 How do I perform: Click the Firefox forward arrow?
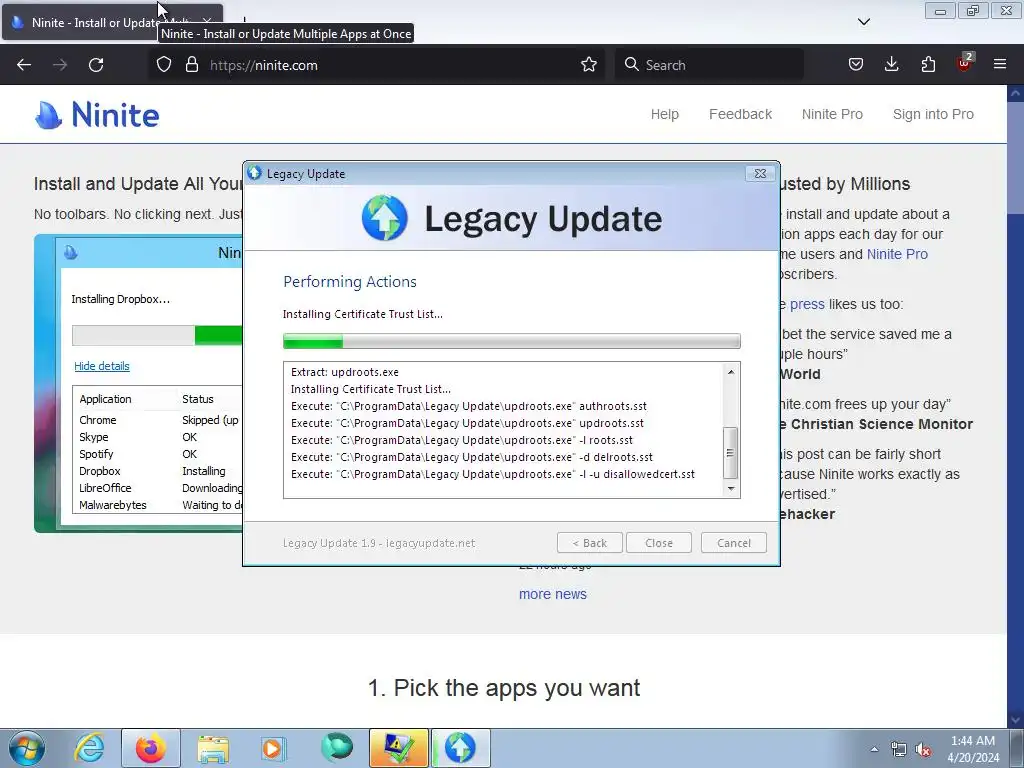60,65
